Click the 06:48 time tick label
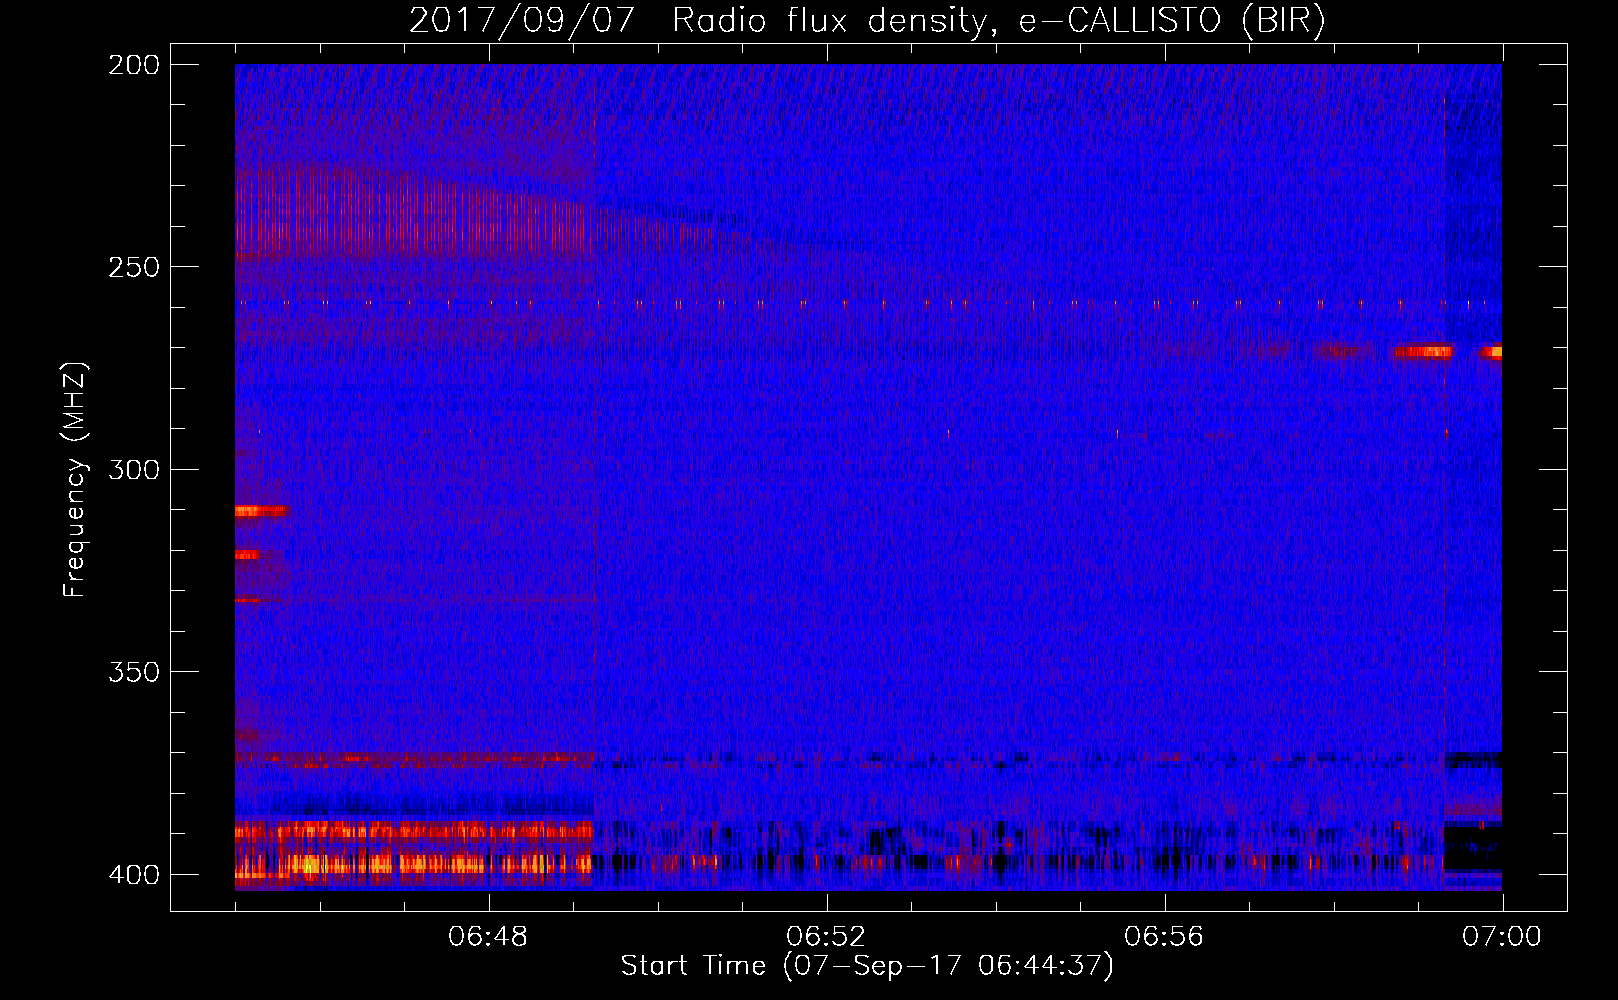Image resolution: width=1618 pixels, height=1000 pixels. pos(488,937)
